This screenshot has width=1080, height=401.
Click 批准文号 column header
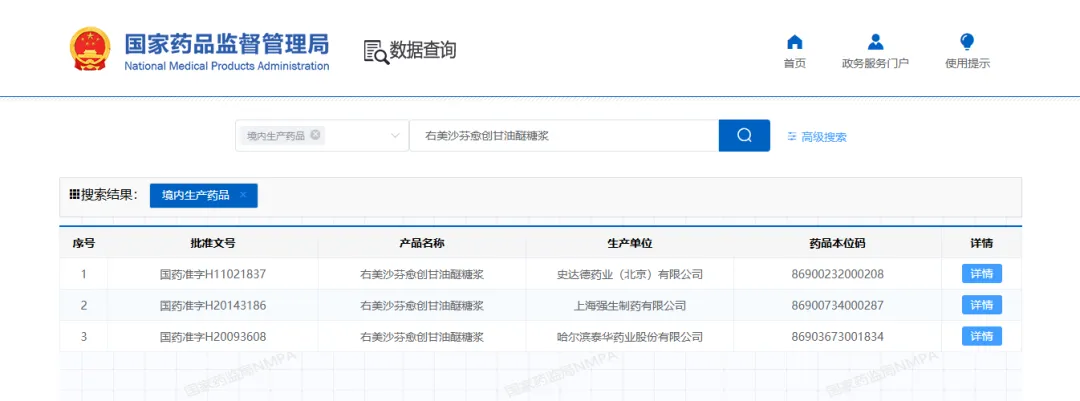(x=213, y=243)
